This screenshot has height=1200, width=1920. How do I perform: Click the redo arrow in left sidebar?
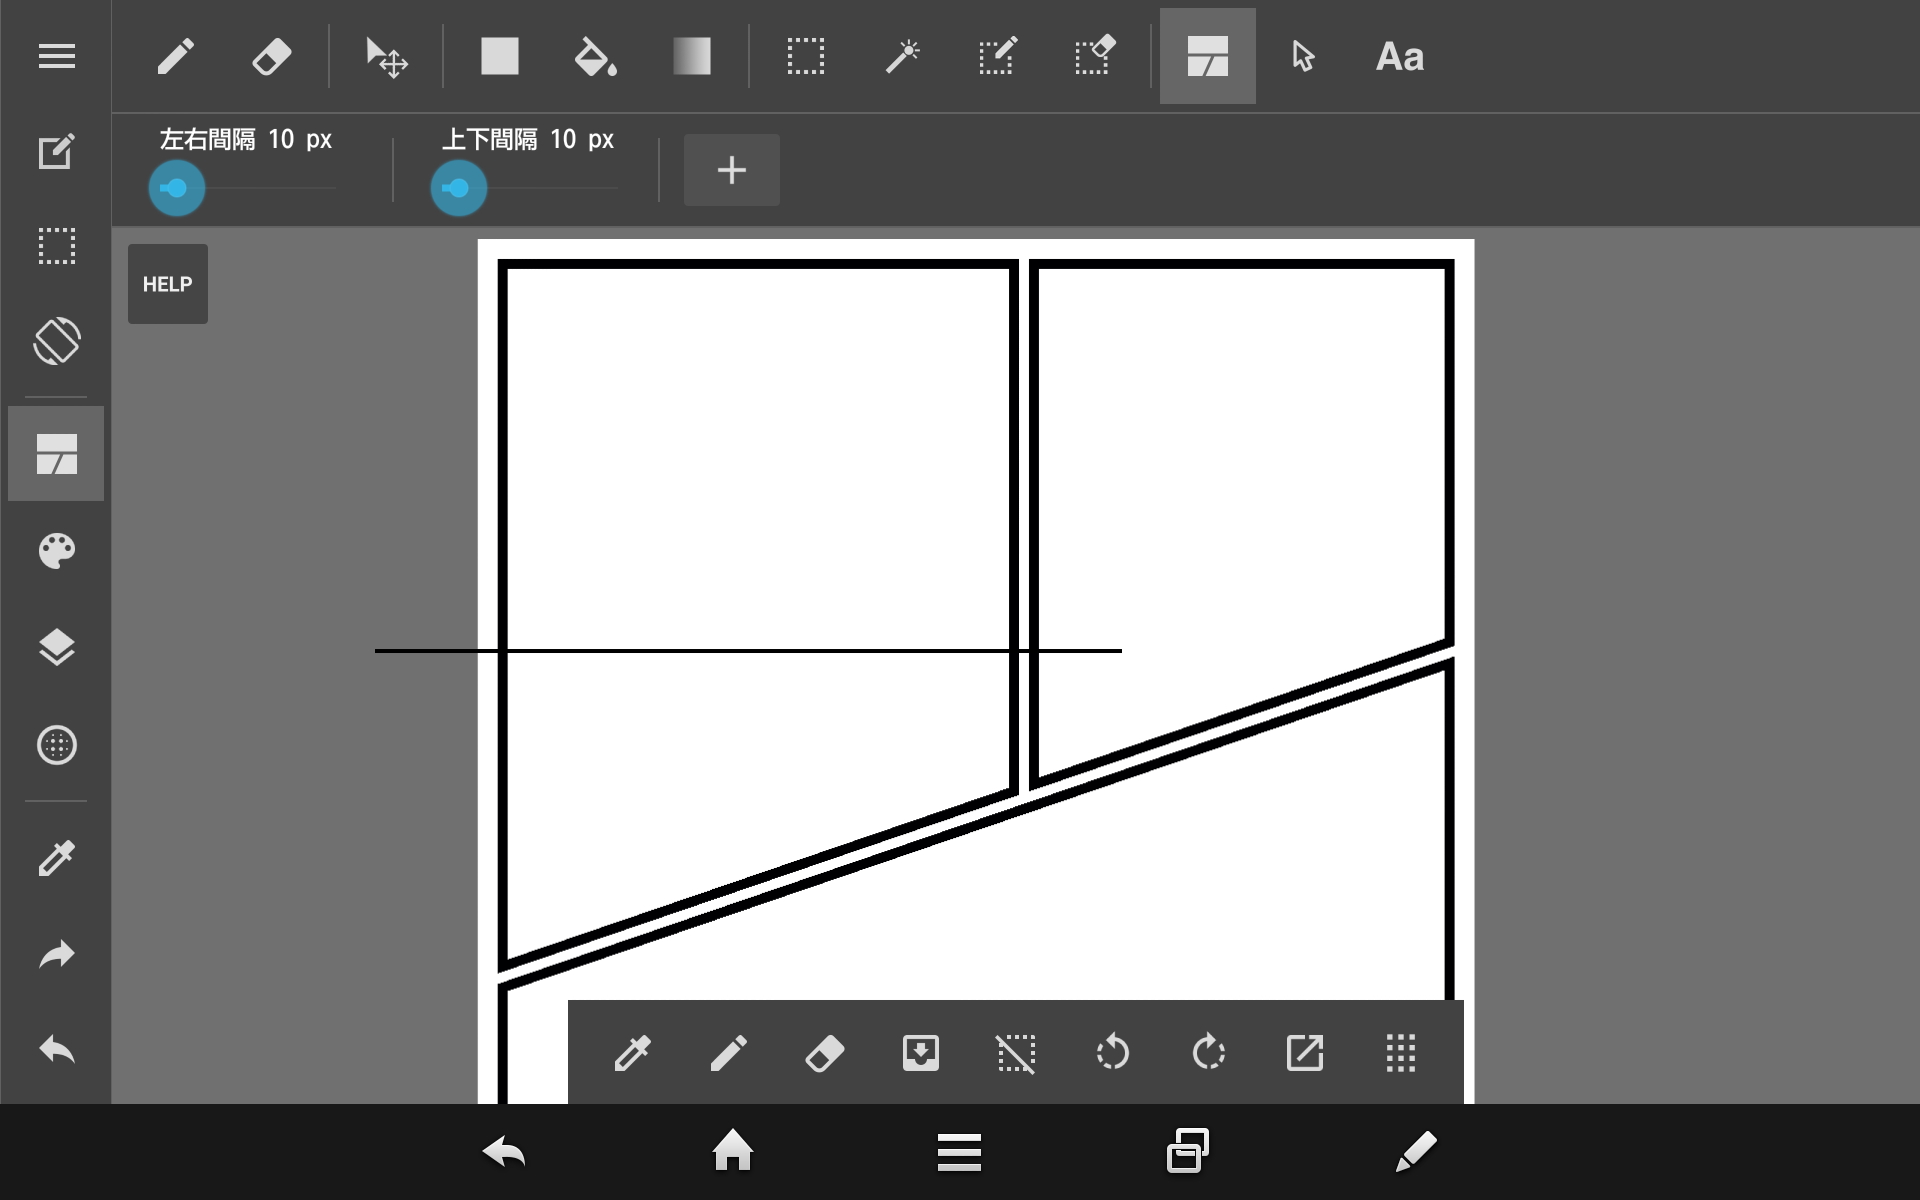(57, 955)
